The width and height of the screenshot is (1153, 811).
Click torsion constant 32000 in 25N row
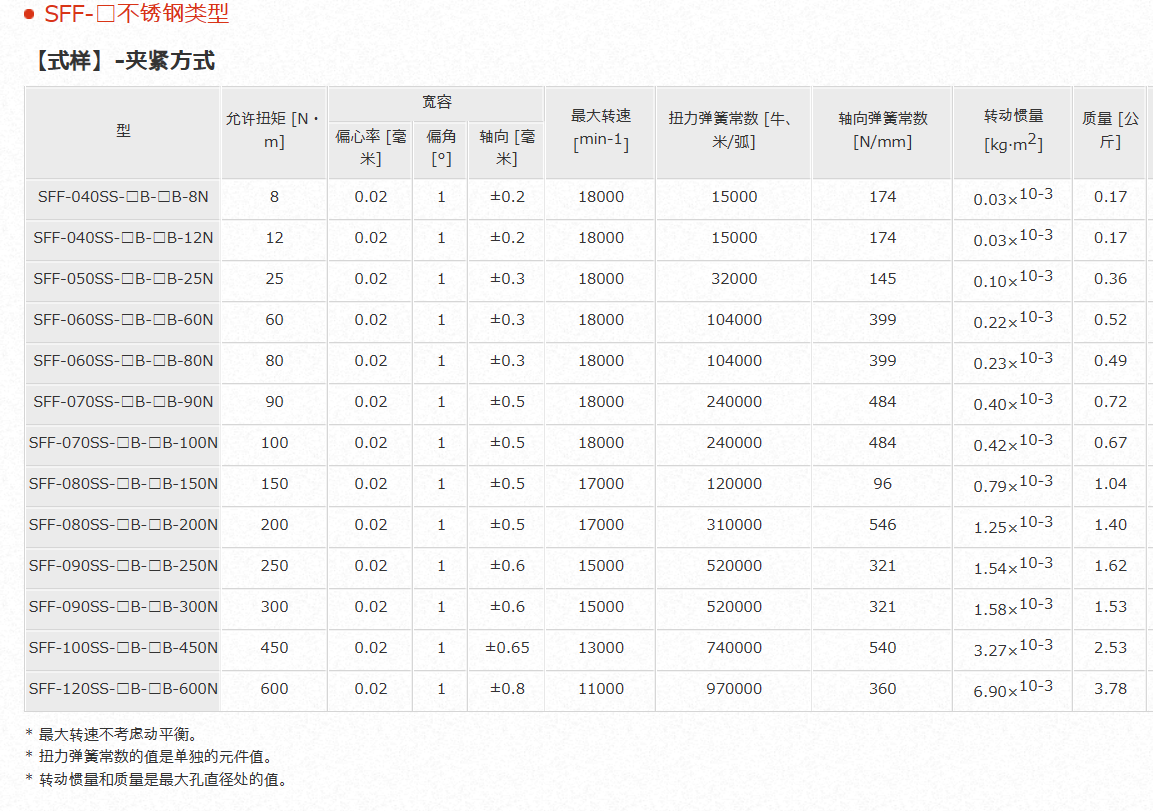tap(734, 279)
